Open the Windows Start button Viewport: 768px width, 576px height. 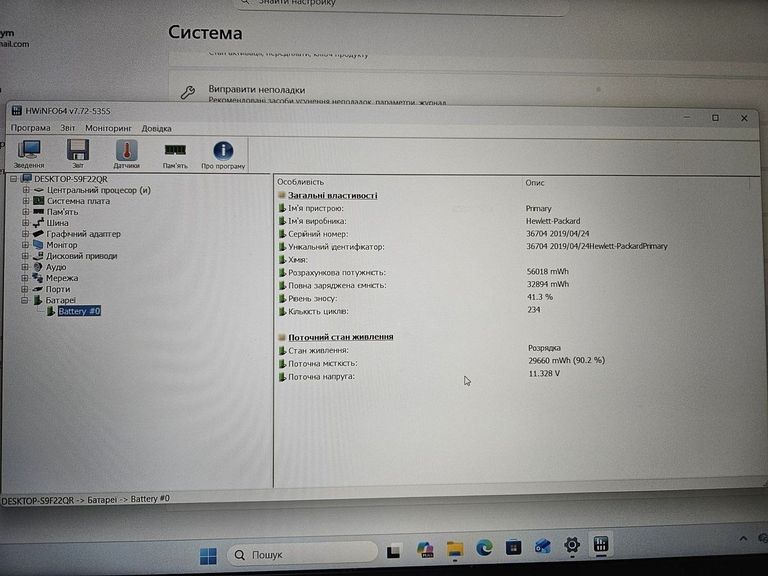(x=208, y=555)
